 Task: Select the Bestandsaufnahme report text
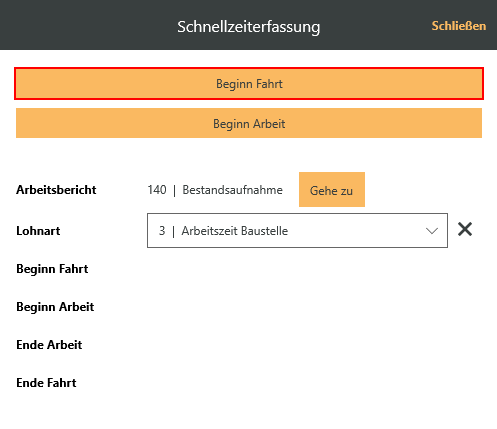coord(232,190)
